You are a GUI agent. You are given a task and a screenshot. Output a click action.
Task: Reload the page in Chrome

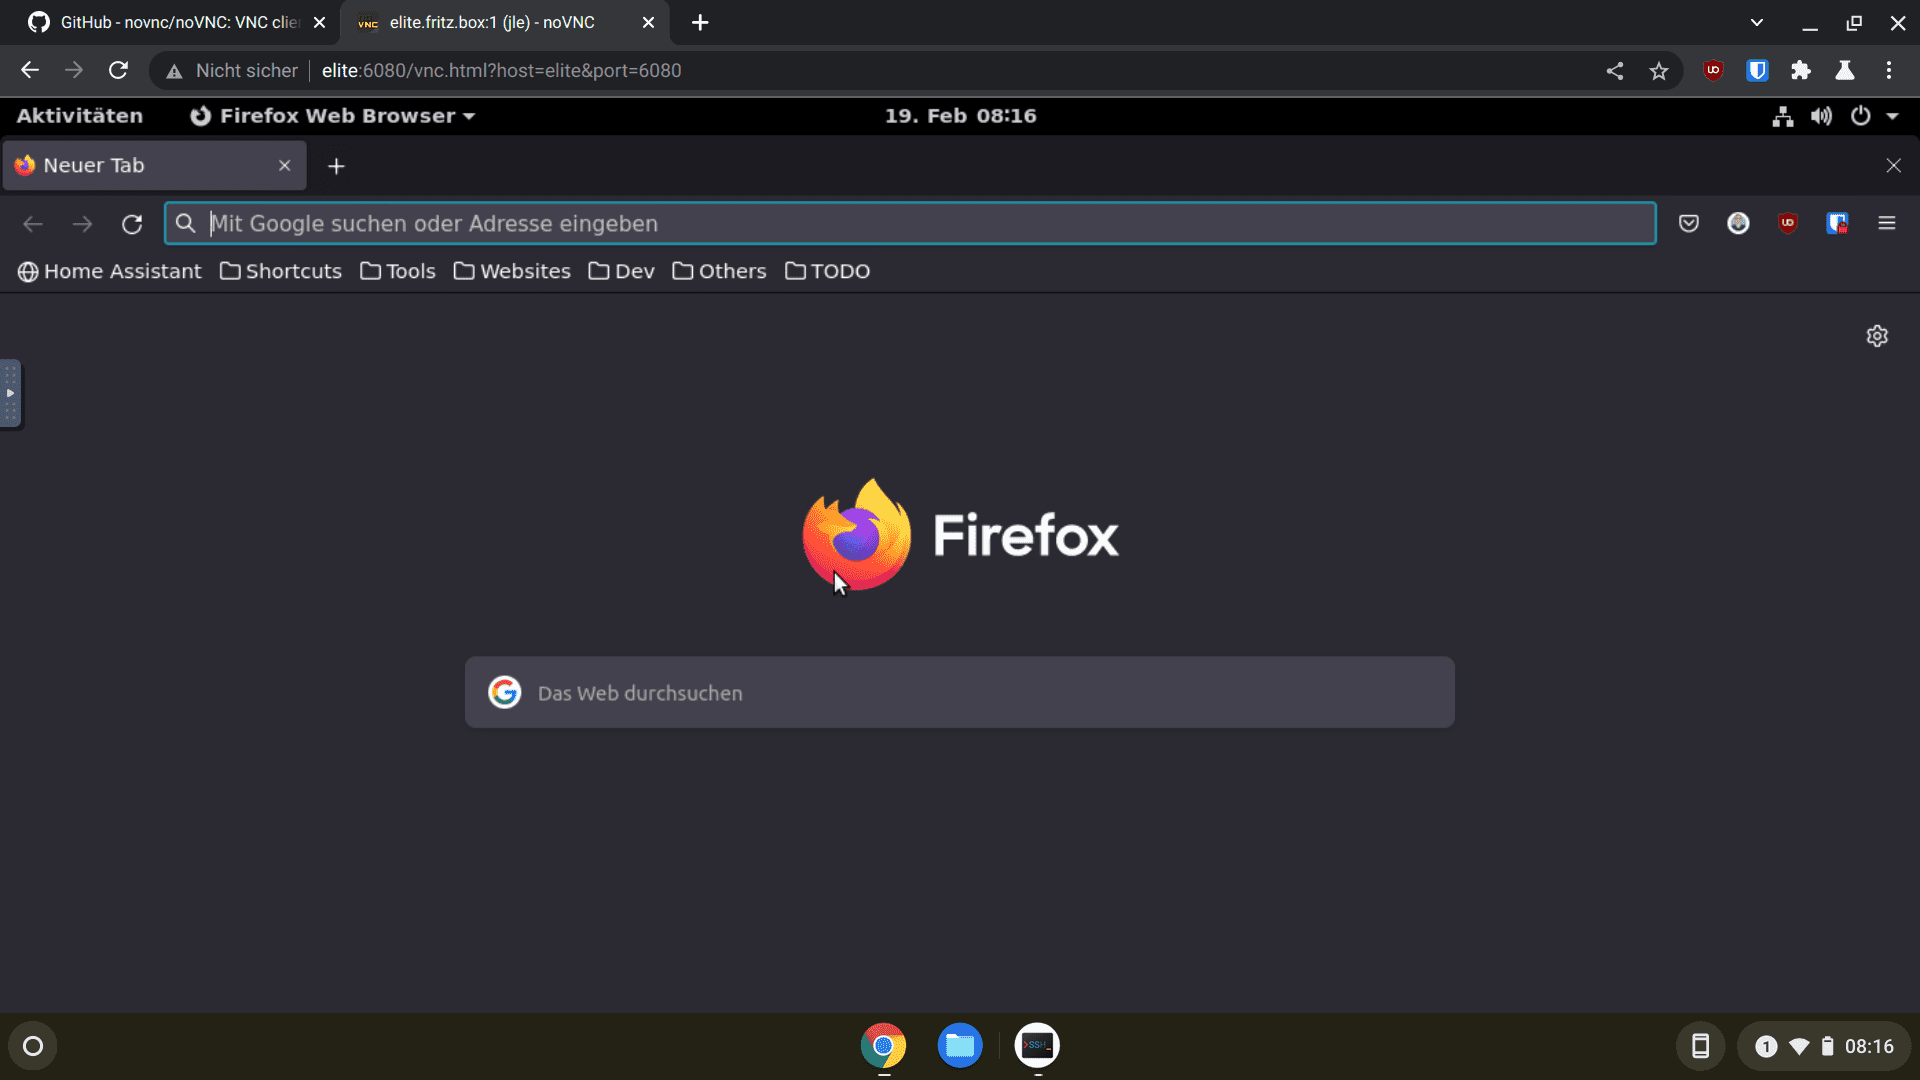(x=118, y=70)
